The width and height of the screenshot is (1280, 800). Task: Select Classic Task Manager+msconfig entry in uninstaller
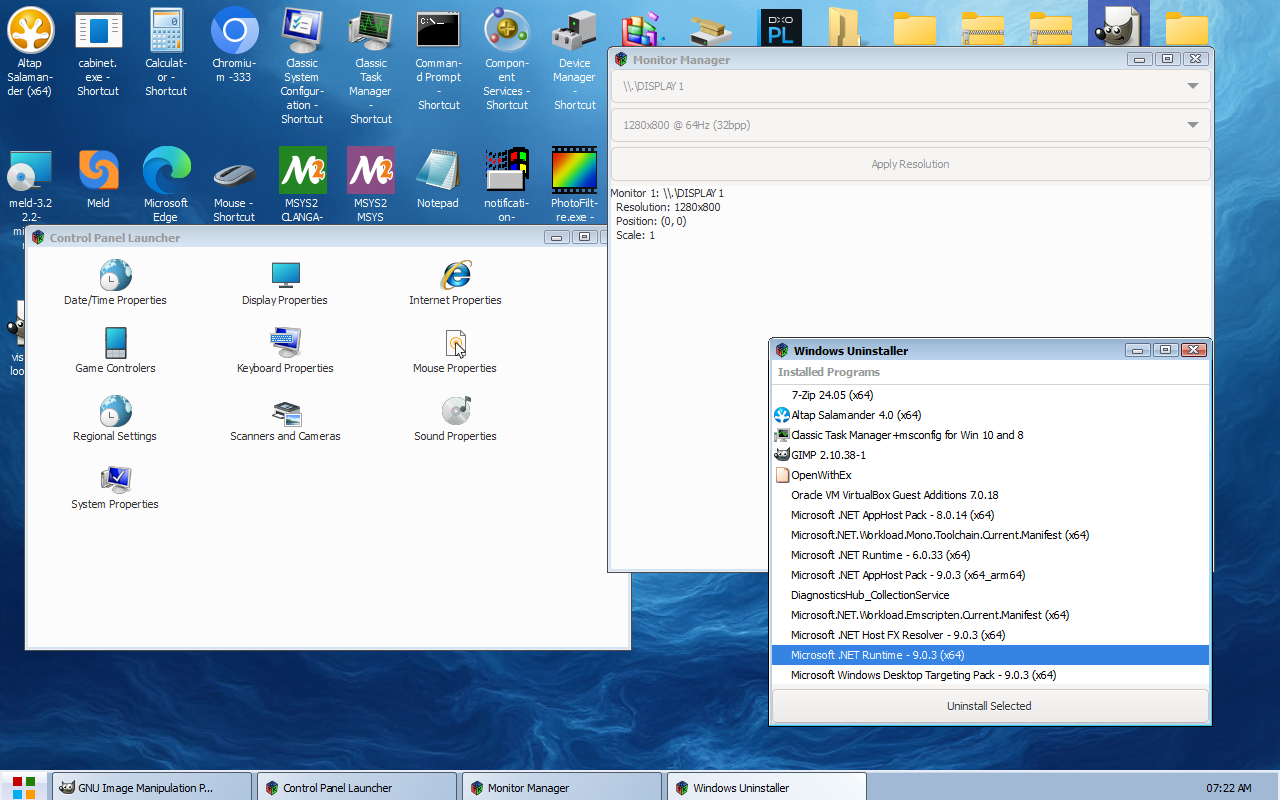pyautogui.click(x=990, y=435)
